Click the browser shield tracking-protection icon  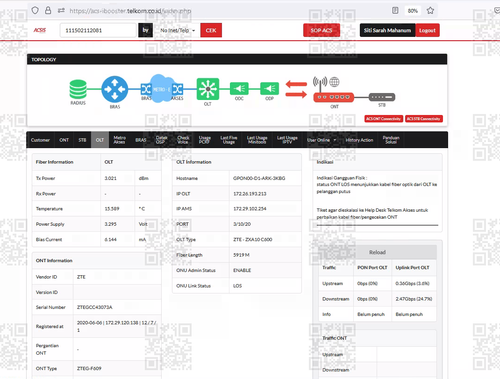(35, 10)
